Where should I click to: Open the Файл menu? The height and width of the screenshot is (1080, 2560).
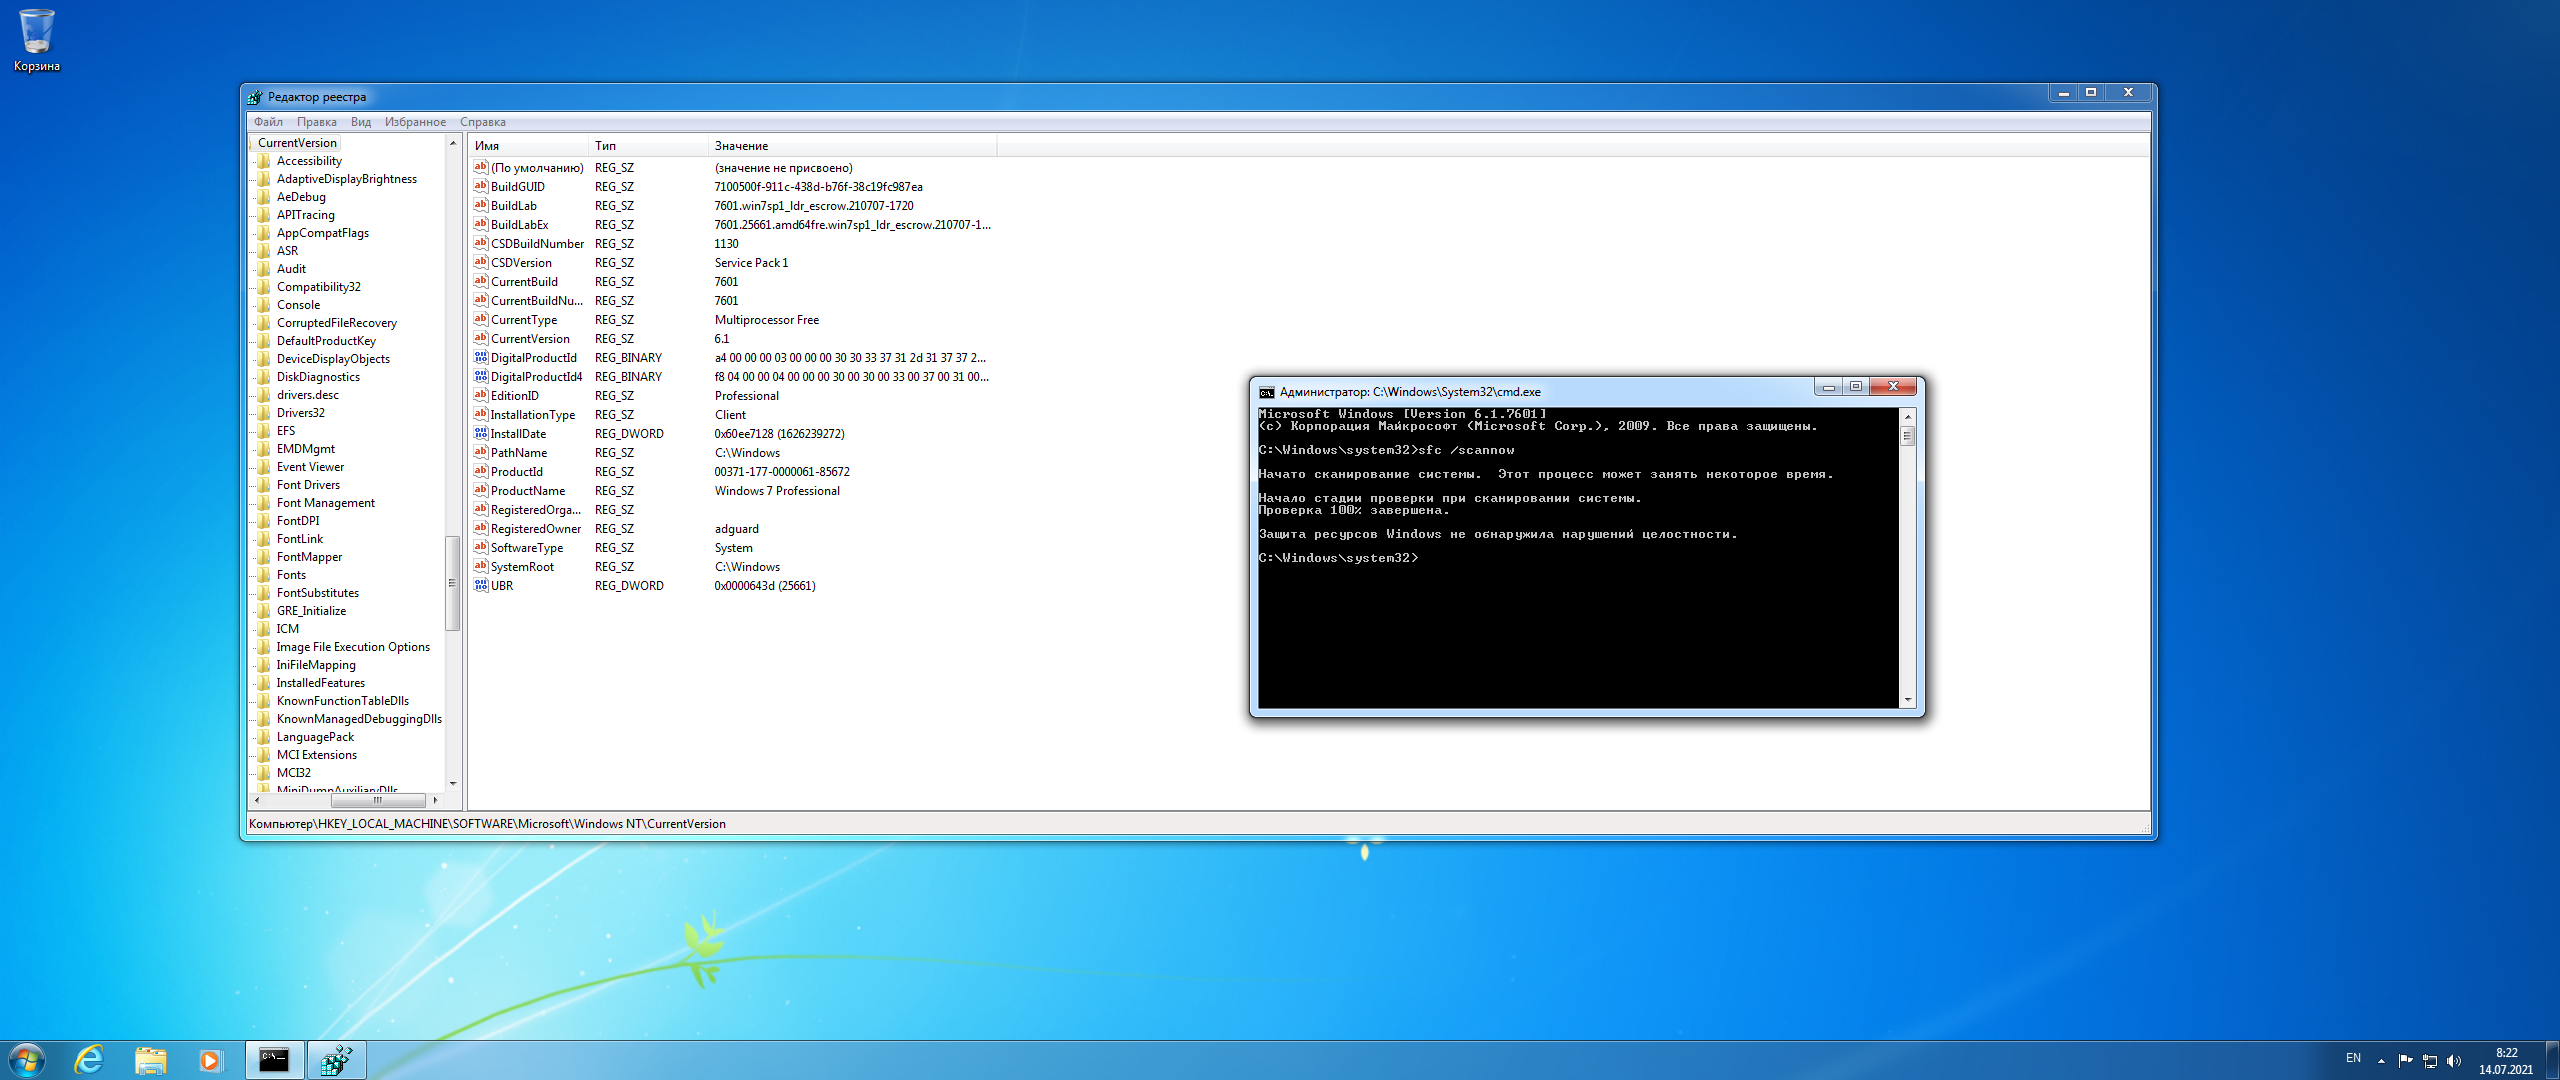(268, 122)
